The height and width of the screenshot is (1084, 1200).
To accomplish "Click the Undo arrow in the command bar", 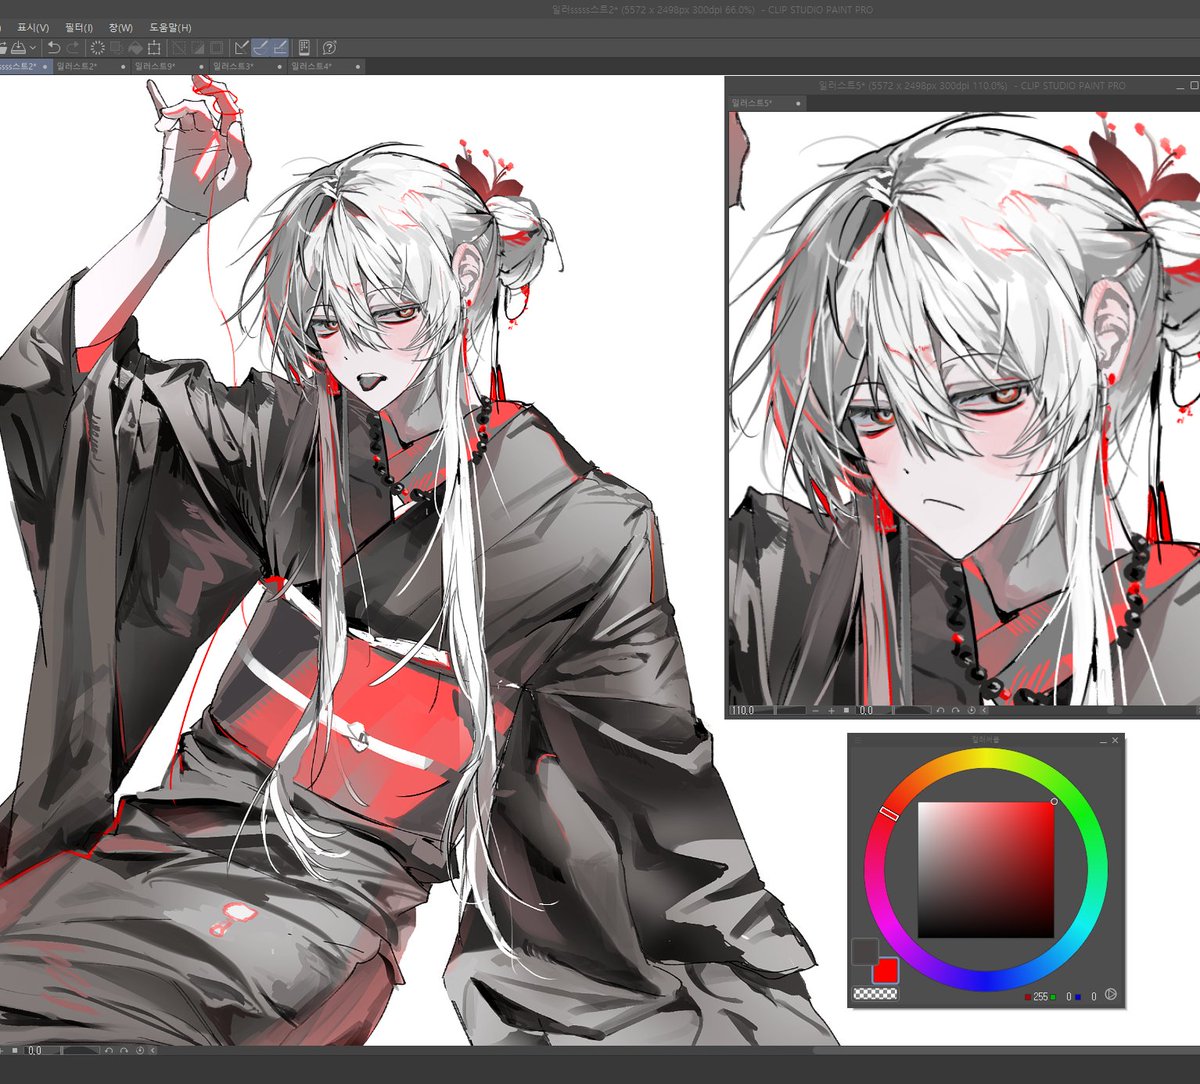I will coord(54,48).
